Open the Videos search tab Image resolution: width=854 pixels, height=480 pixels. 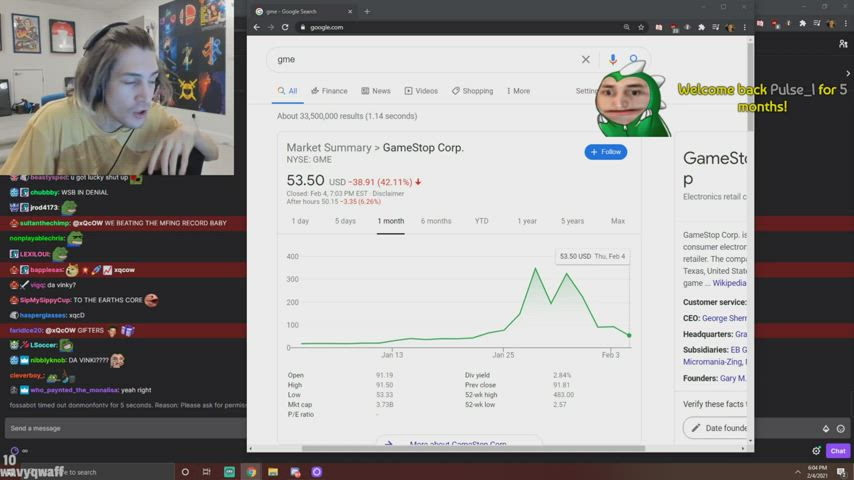(x=421, y=91)
